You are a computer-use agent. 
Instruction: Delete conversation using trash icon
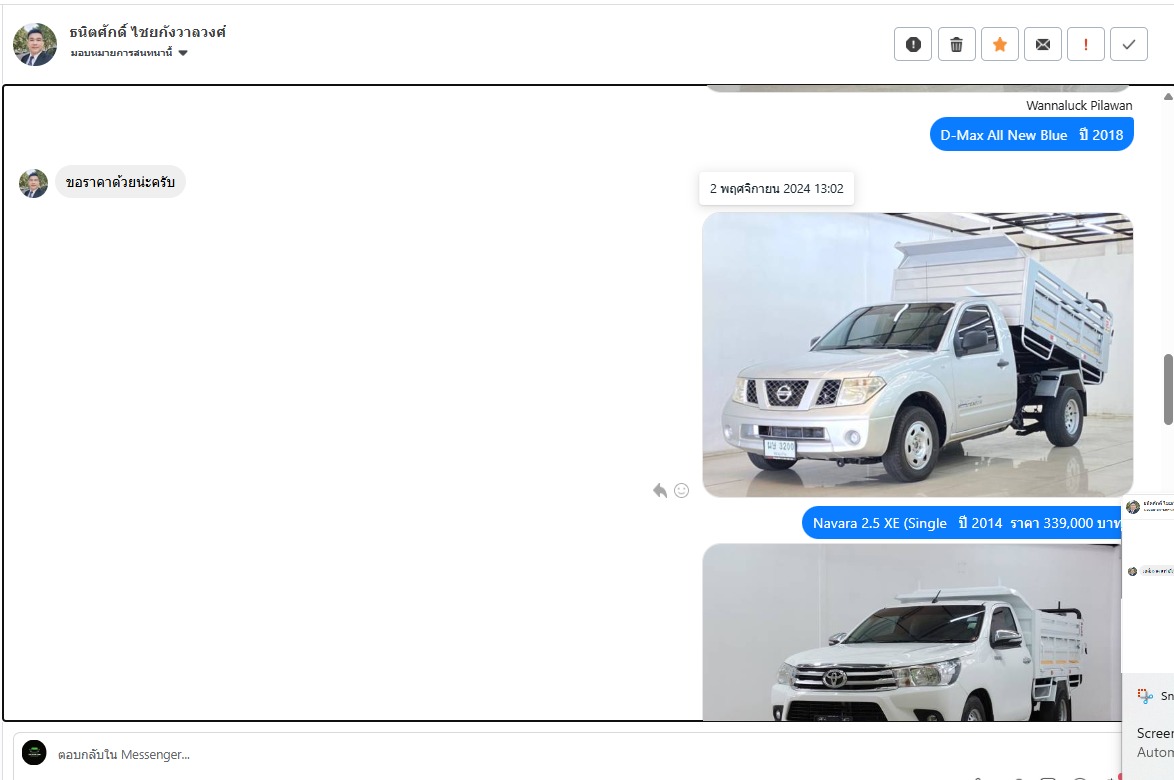click(956, 44)
